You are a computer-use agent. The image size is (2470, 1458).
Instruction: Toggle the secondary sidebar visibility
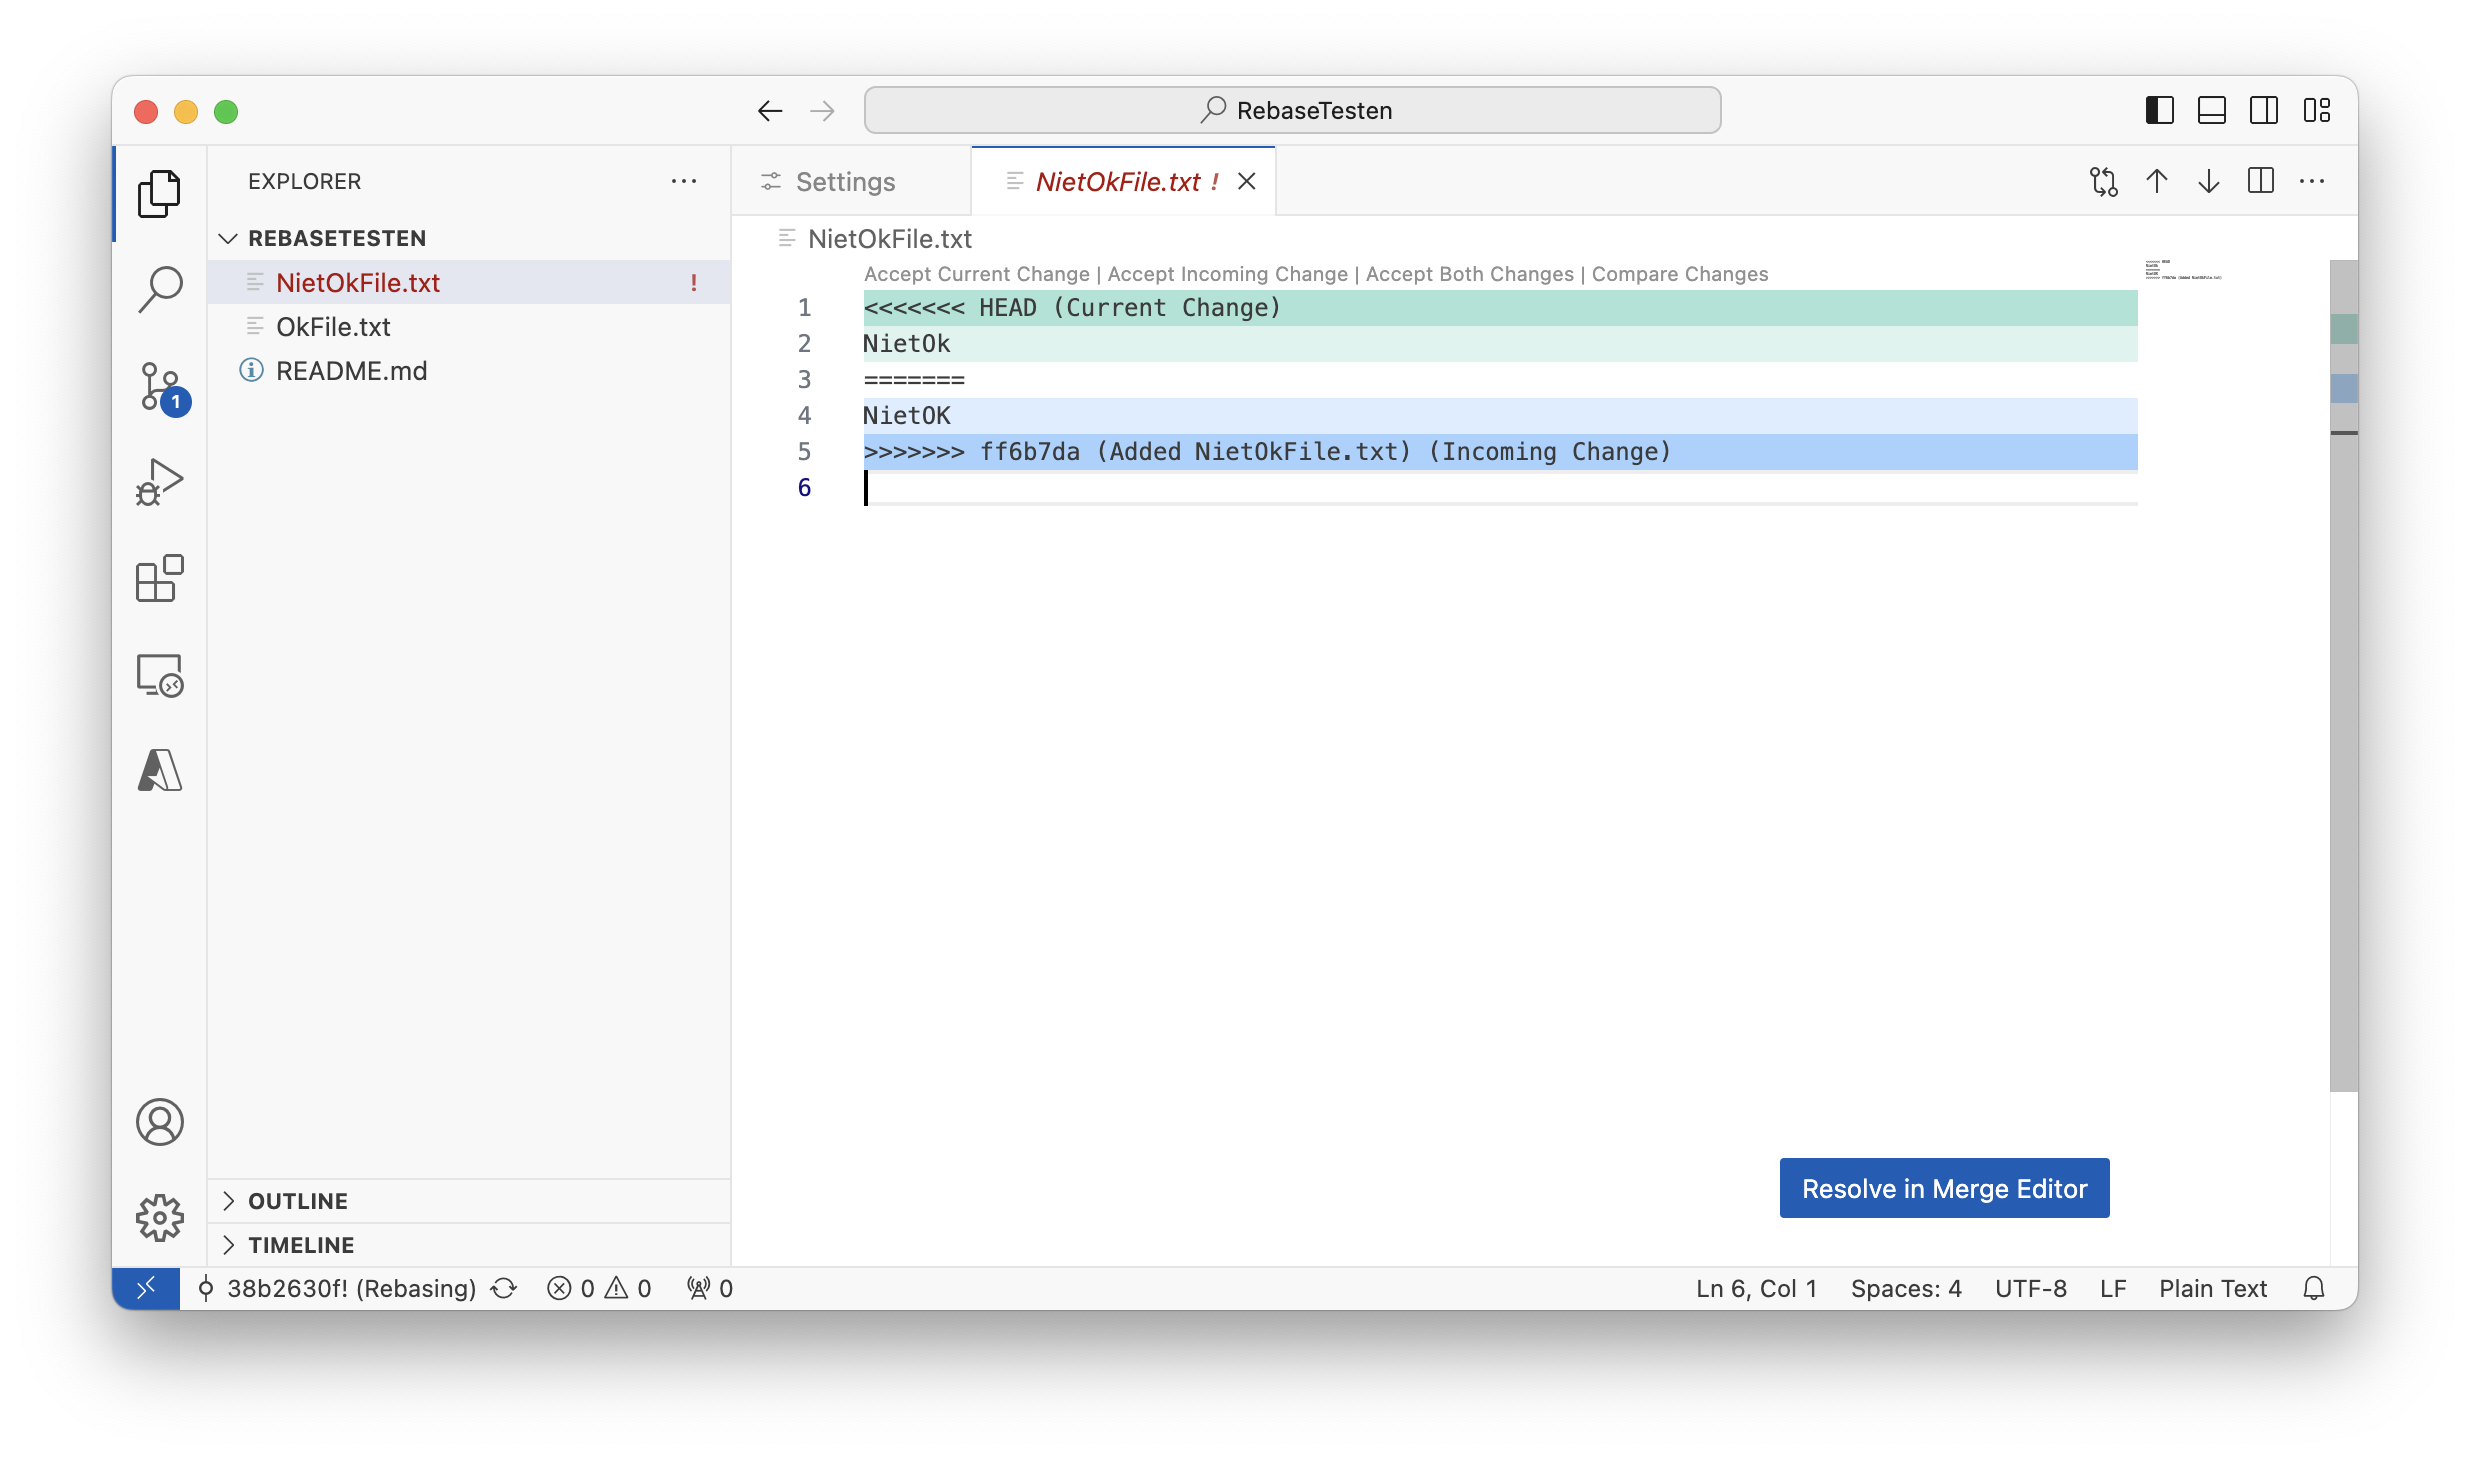click(x=2263, y=110)
